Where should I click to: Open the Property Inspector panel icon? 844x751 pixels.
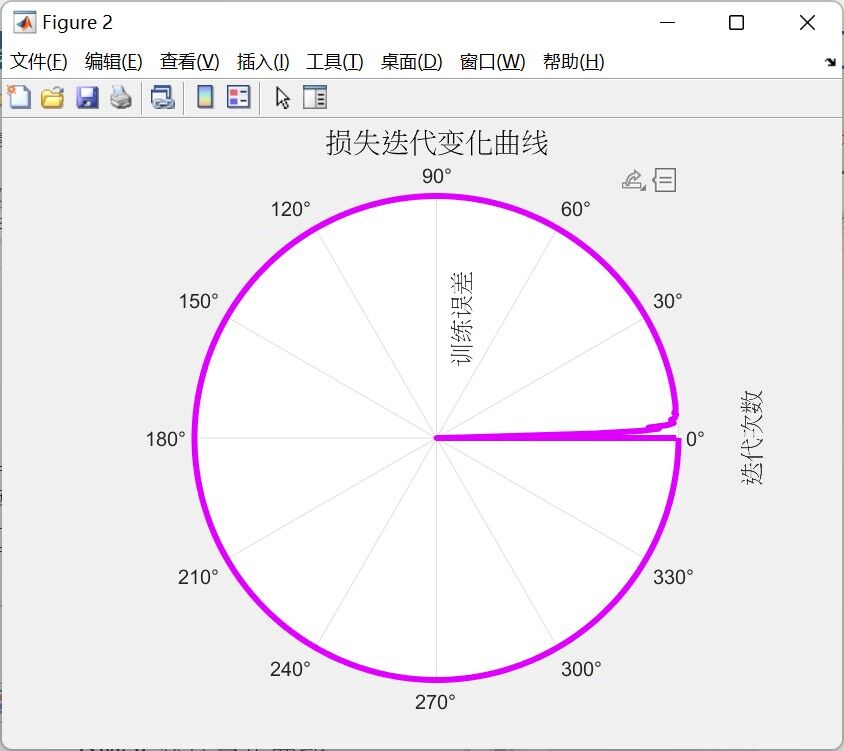(315, 97)
